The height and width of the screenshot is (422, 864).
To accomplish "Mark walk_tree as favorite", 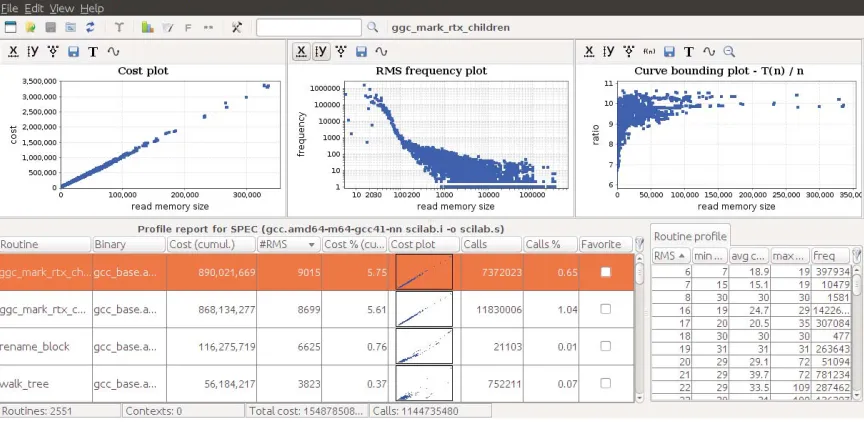I will point(606,383).
